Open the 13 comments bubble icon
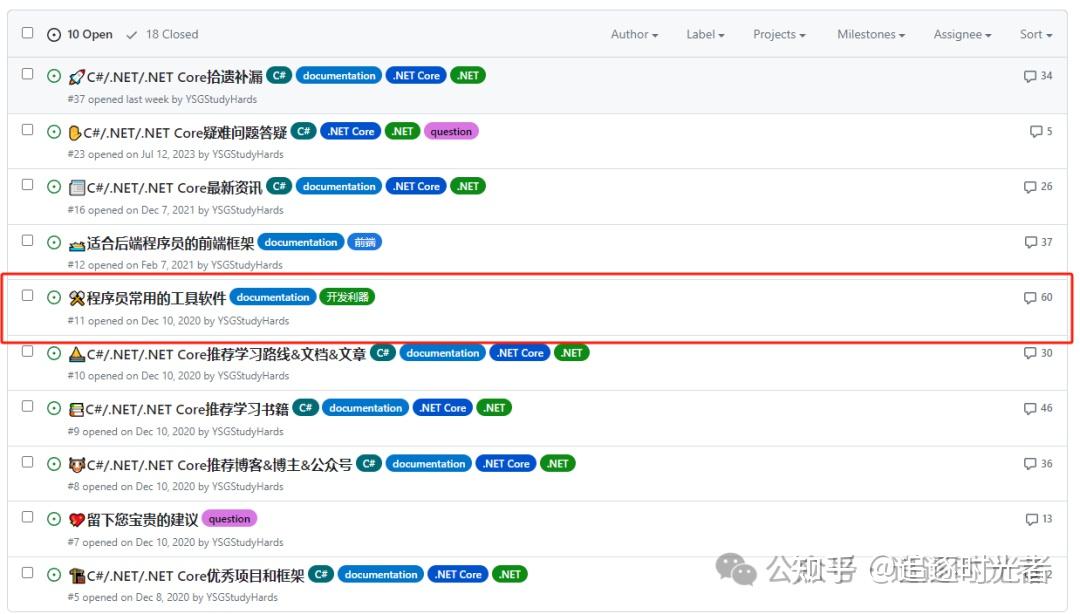 click(1031, 519)
